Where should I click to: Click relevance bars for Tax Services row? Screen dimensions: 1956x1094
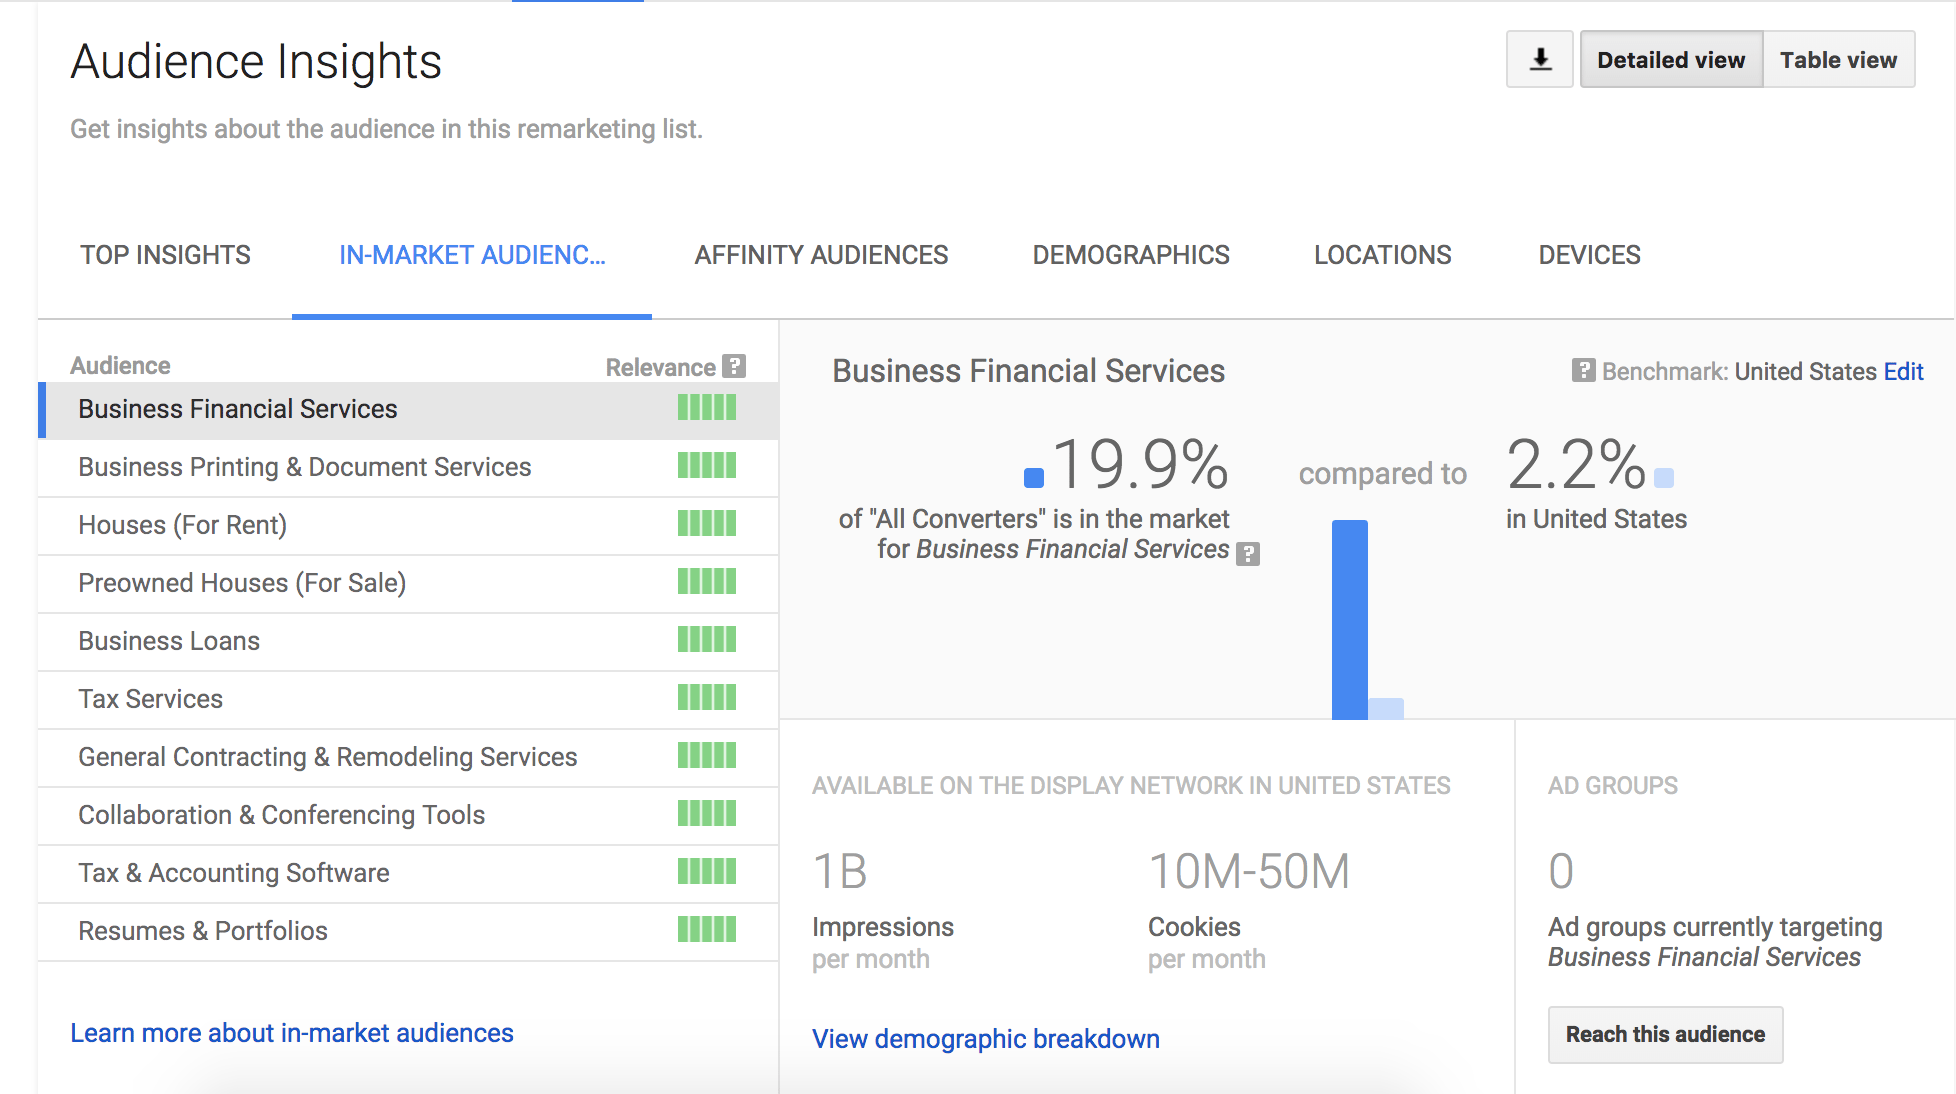[x=706, y=698]
